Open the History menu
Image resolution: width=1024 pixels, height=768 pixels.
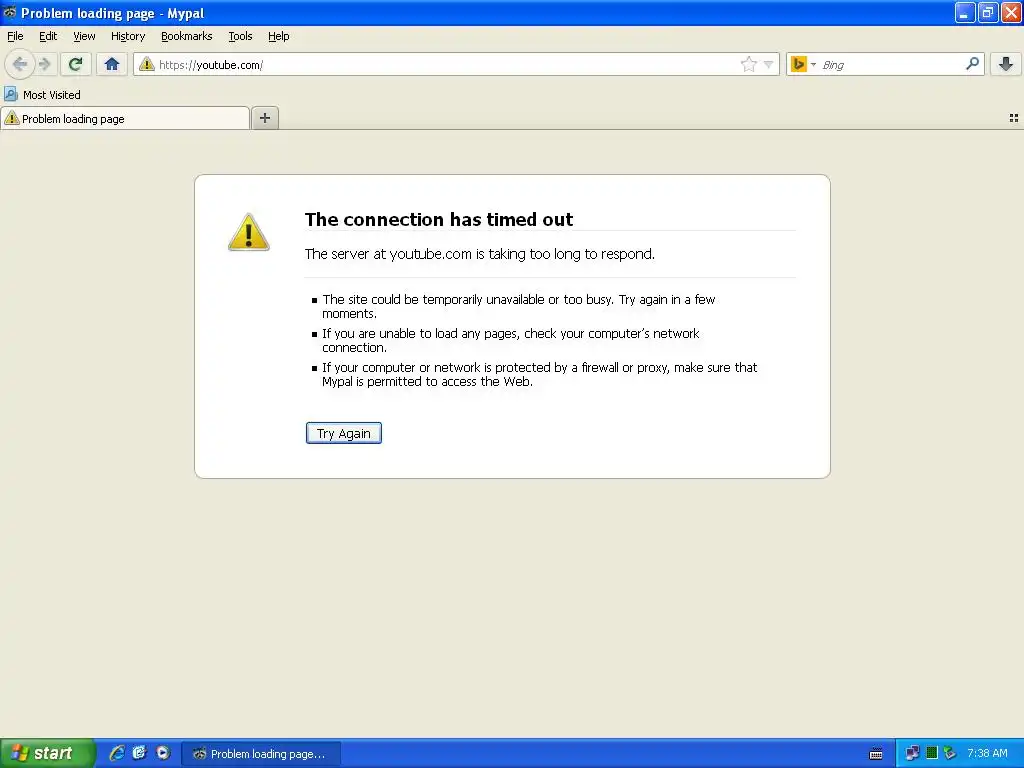pyautogui.click(x=128, y=36)
